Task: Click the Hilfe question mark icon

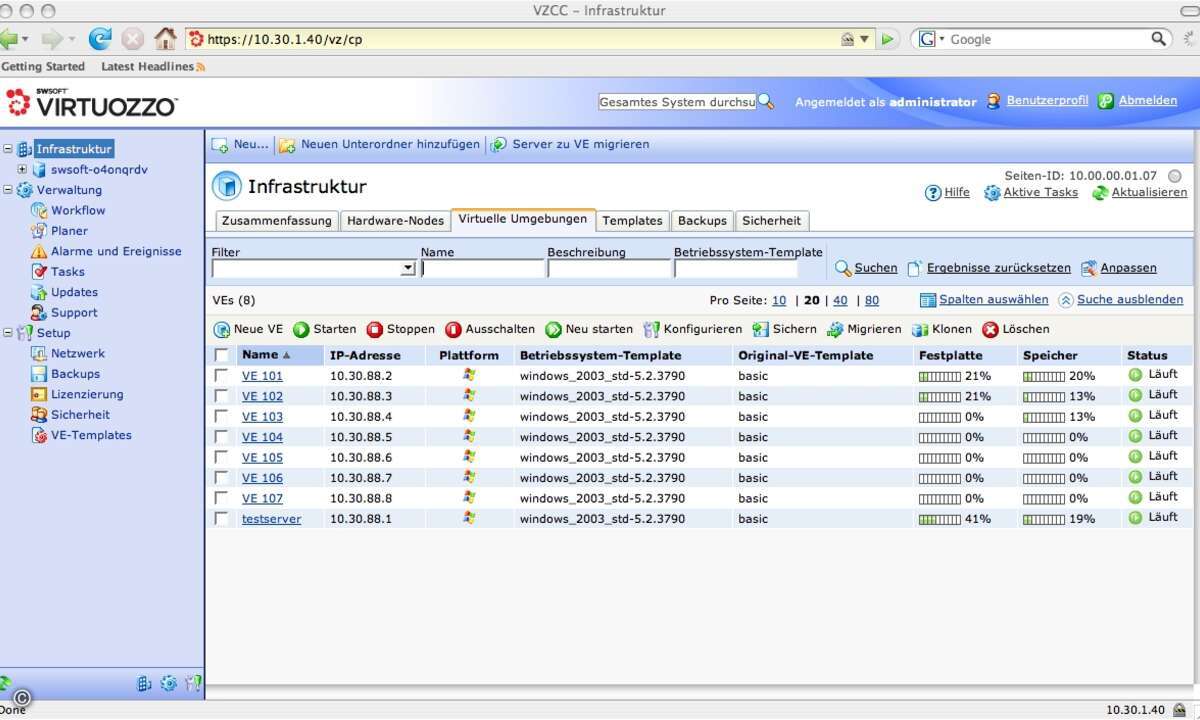Action: tap(933, 193)
